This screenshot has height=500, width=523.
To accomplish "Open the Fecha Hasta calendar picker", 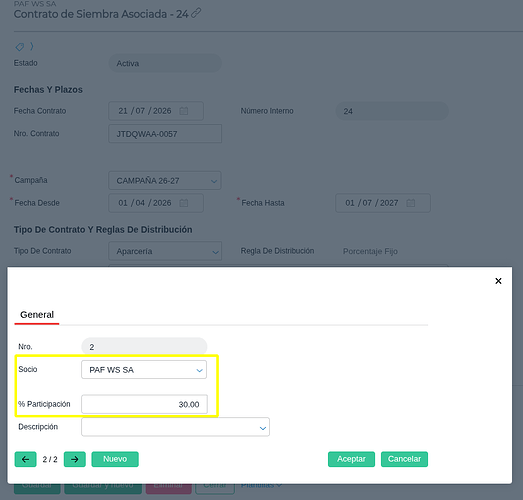I will (x=411, y=203).
